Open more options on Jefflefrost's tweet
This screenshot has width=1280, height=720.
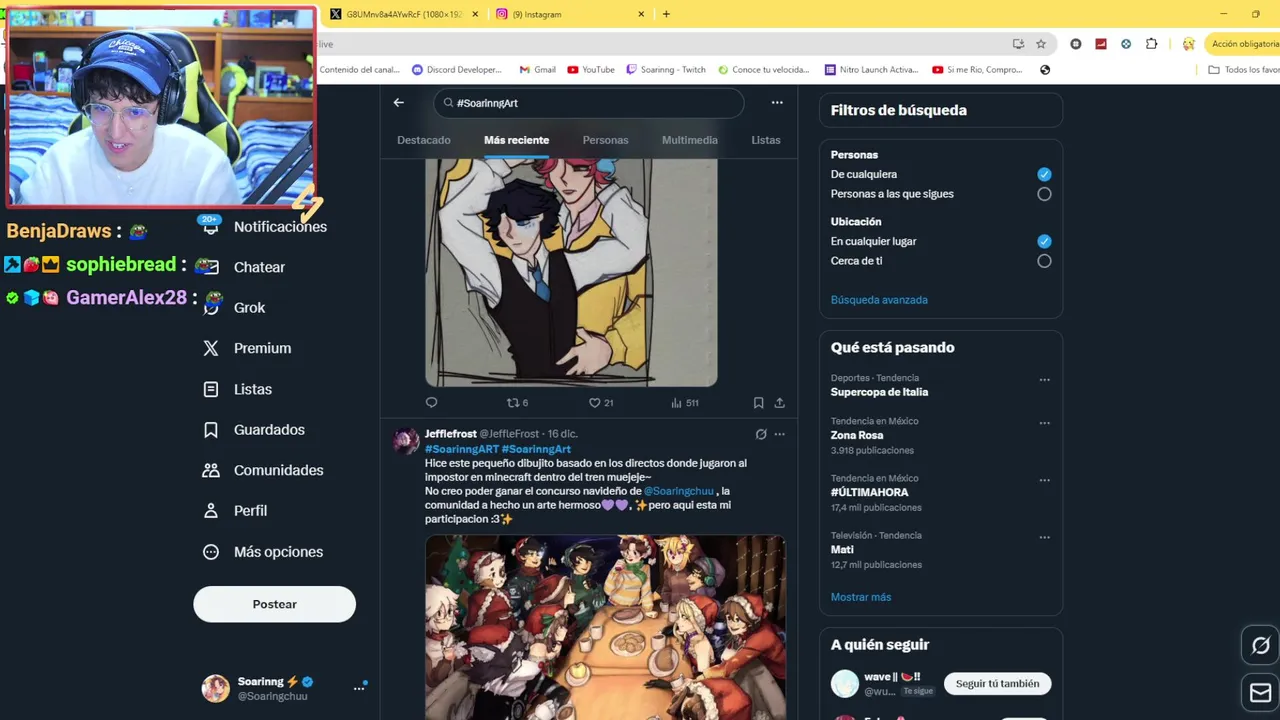(780, 434)
